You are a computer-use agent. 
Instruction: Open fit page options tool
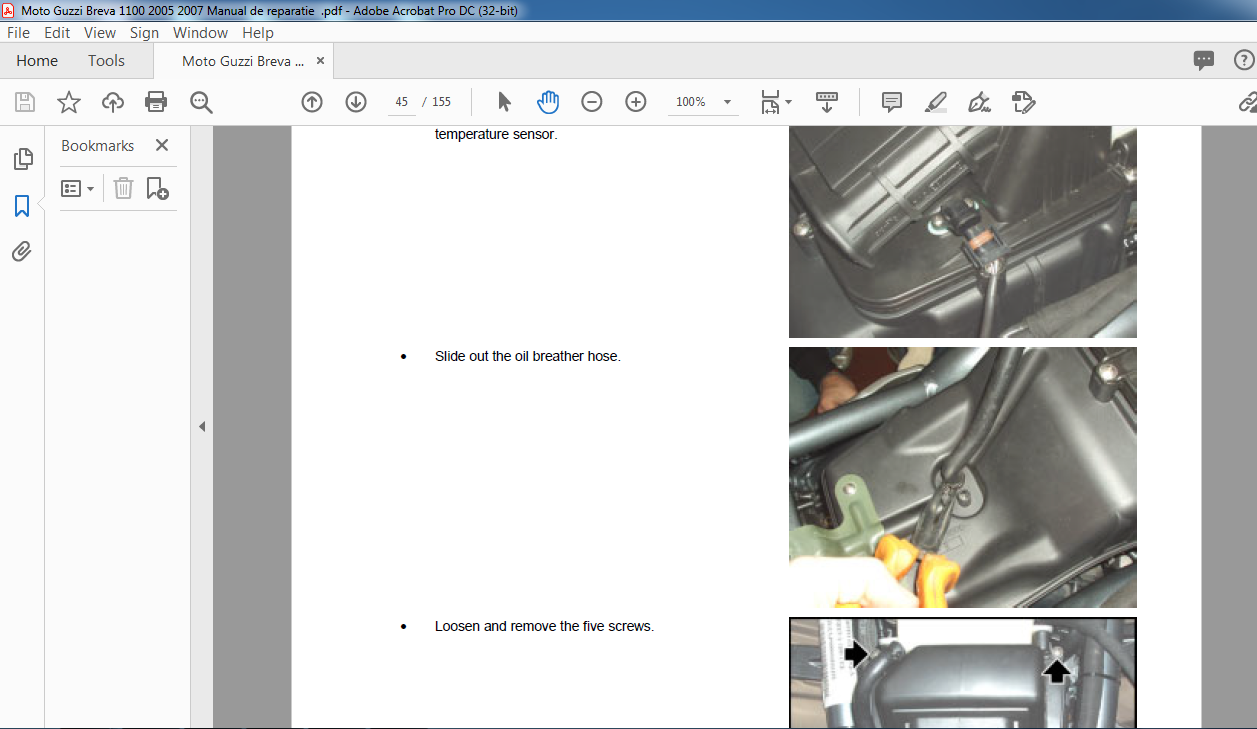click(x=775, y=102)
